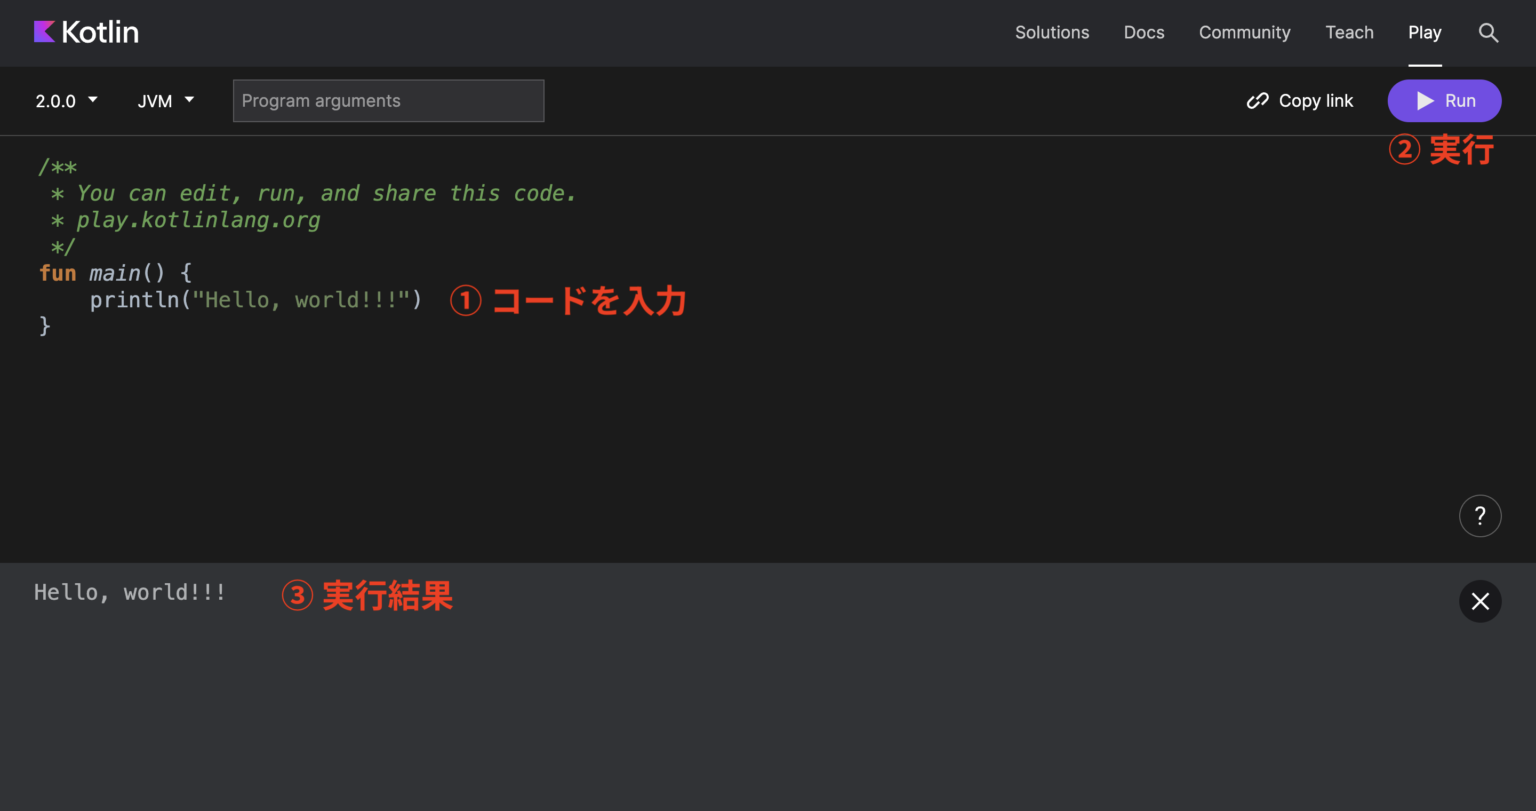Select the Hello, world!!! output text
This screenshot has height=811, width=1536.
tap(129, 591)
